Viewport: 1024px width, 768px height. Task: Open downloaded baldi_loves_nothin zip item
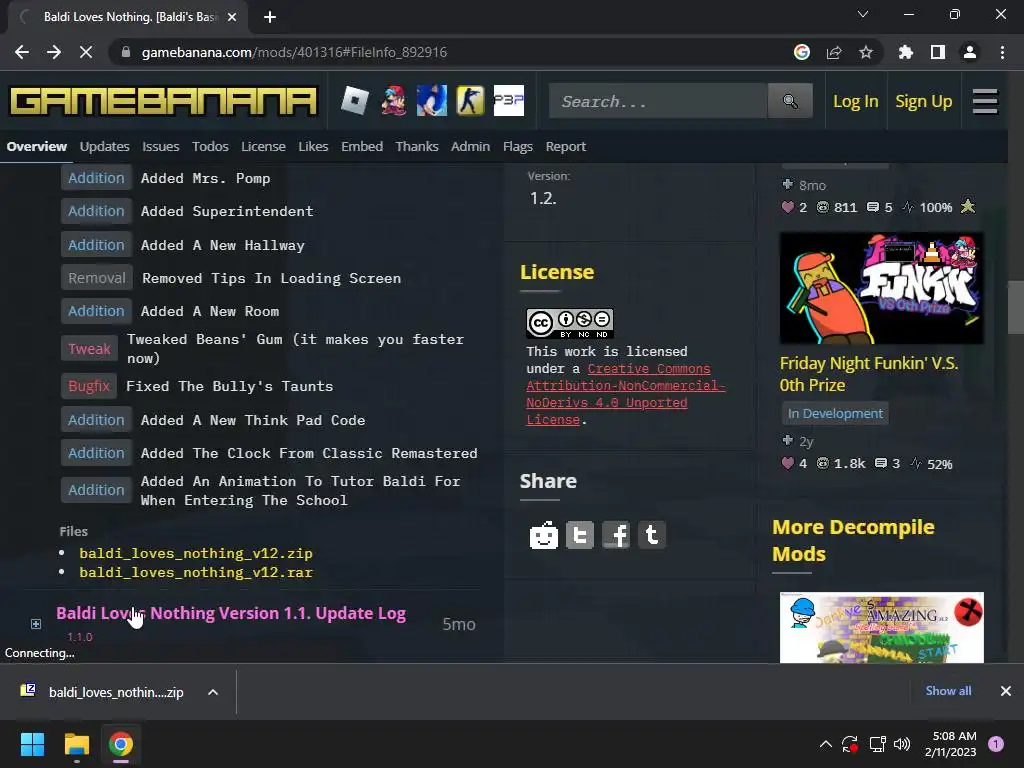coord(102,692)
